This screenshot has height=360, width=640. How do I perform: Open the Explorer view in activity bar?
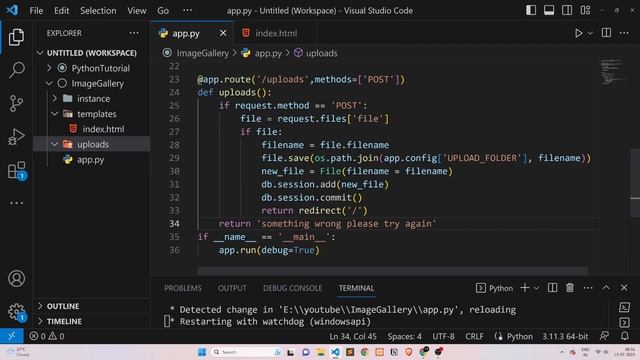pos(16,37)
